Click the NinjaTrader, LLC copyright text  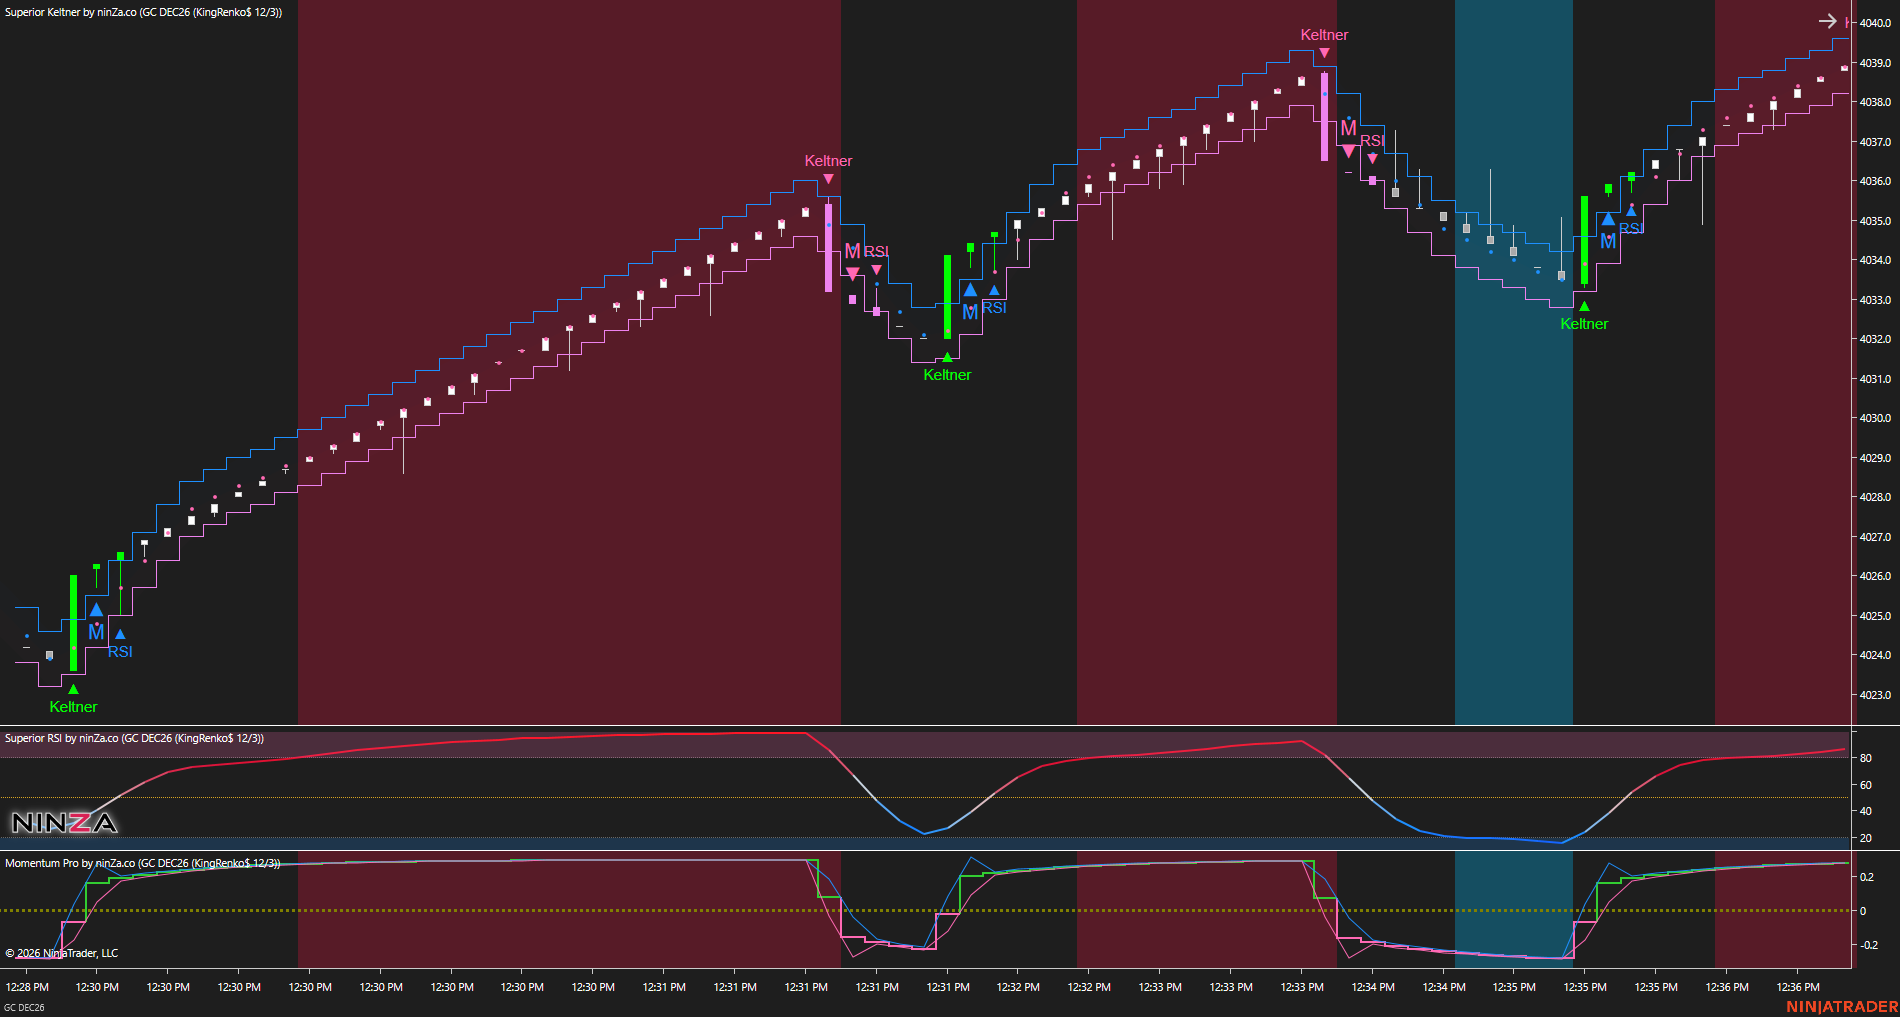click(x=62, y=953)
